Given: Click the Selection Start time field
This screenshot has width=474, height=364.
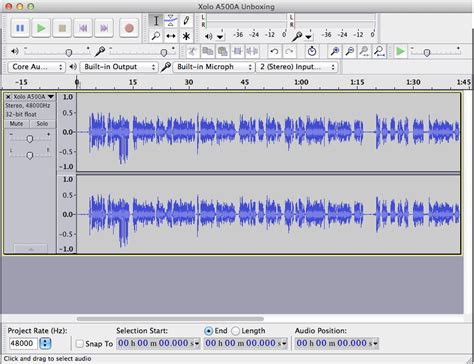Looking at the screenshot, I should coord(158,343).
